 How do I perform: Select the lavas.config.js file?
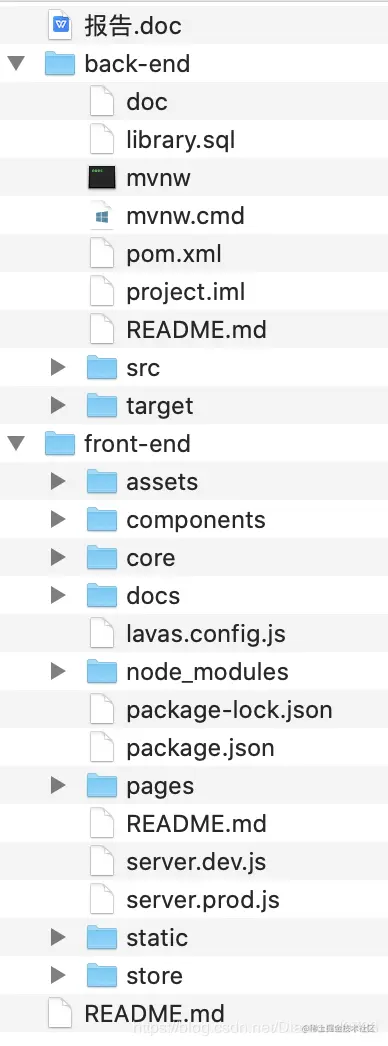point(206,634)
